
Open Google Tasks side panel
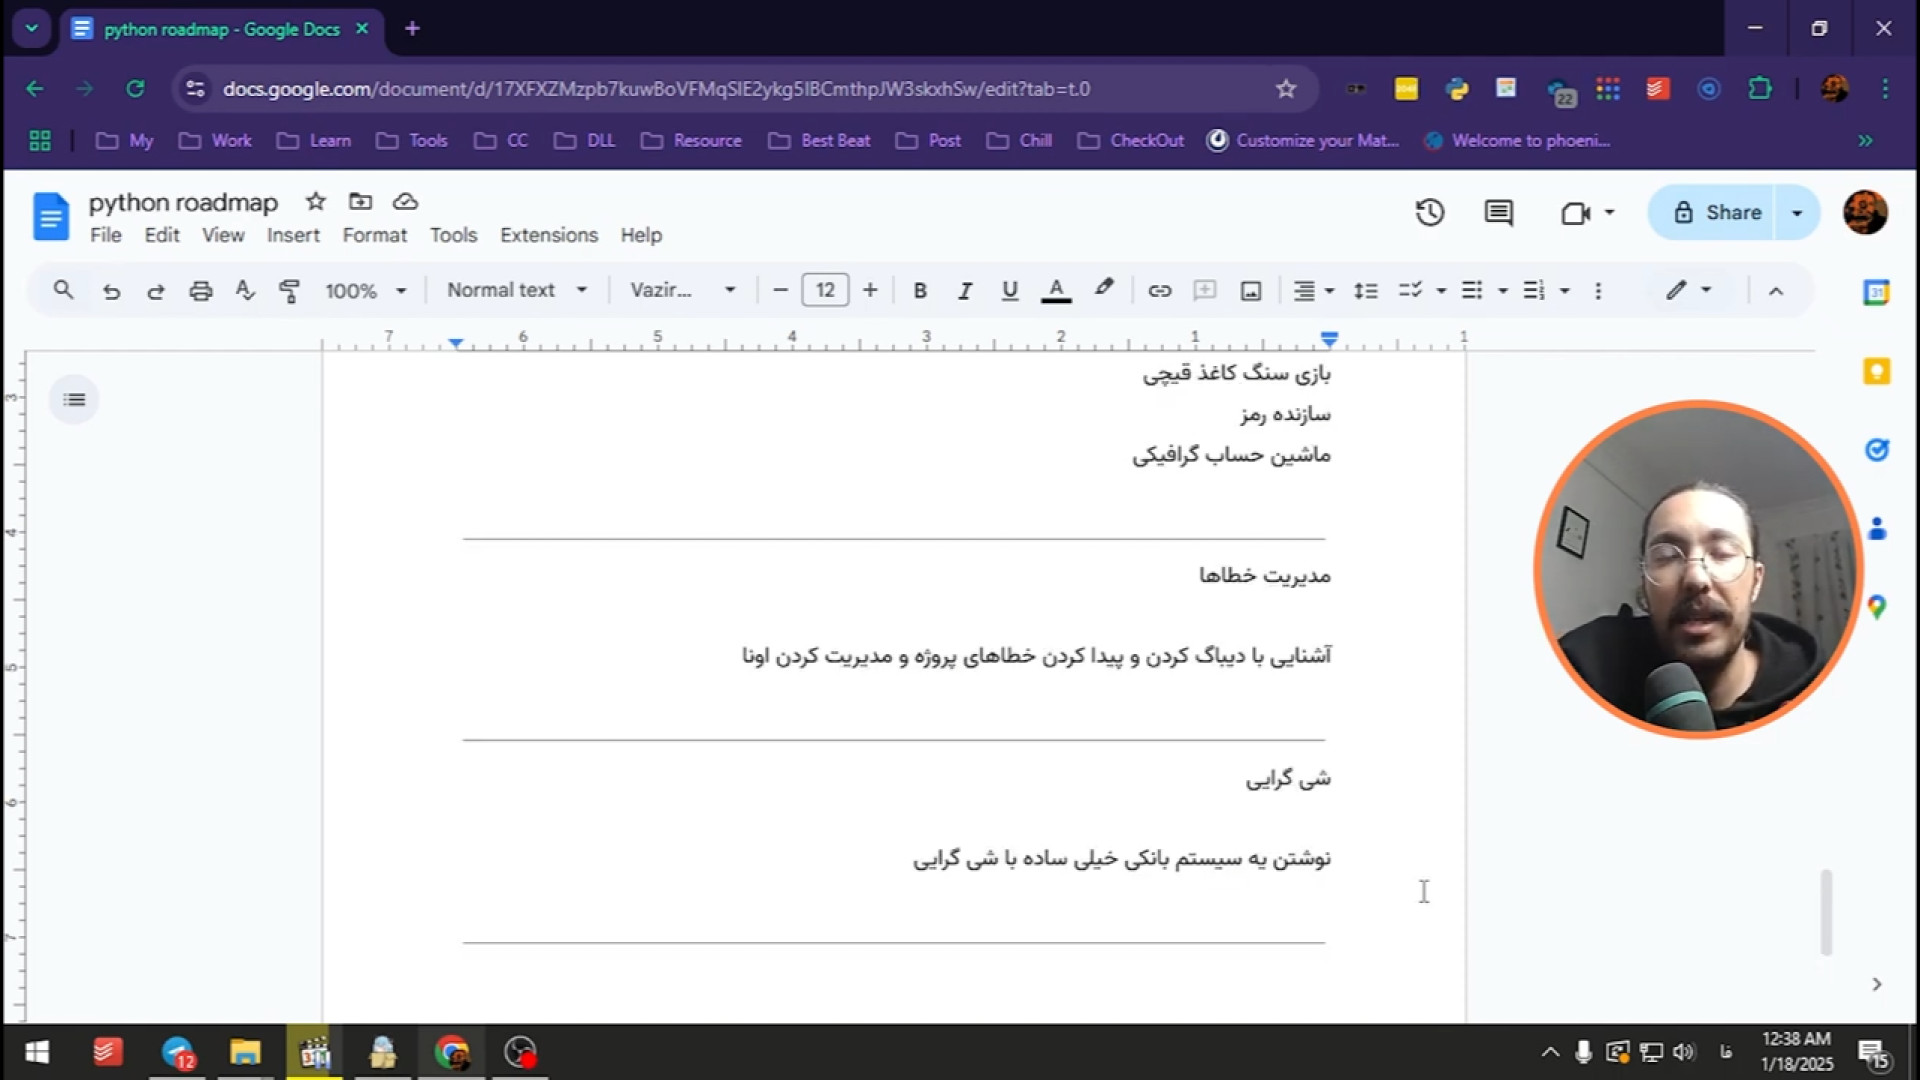point(1876,450)
